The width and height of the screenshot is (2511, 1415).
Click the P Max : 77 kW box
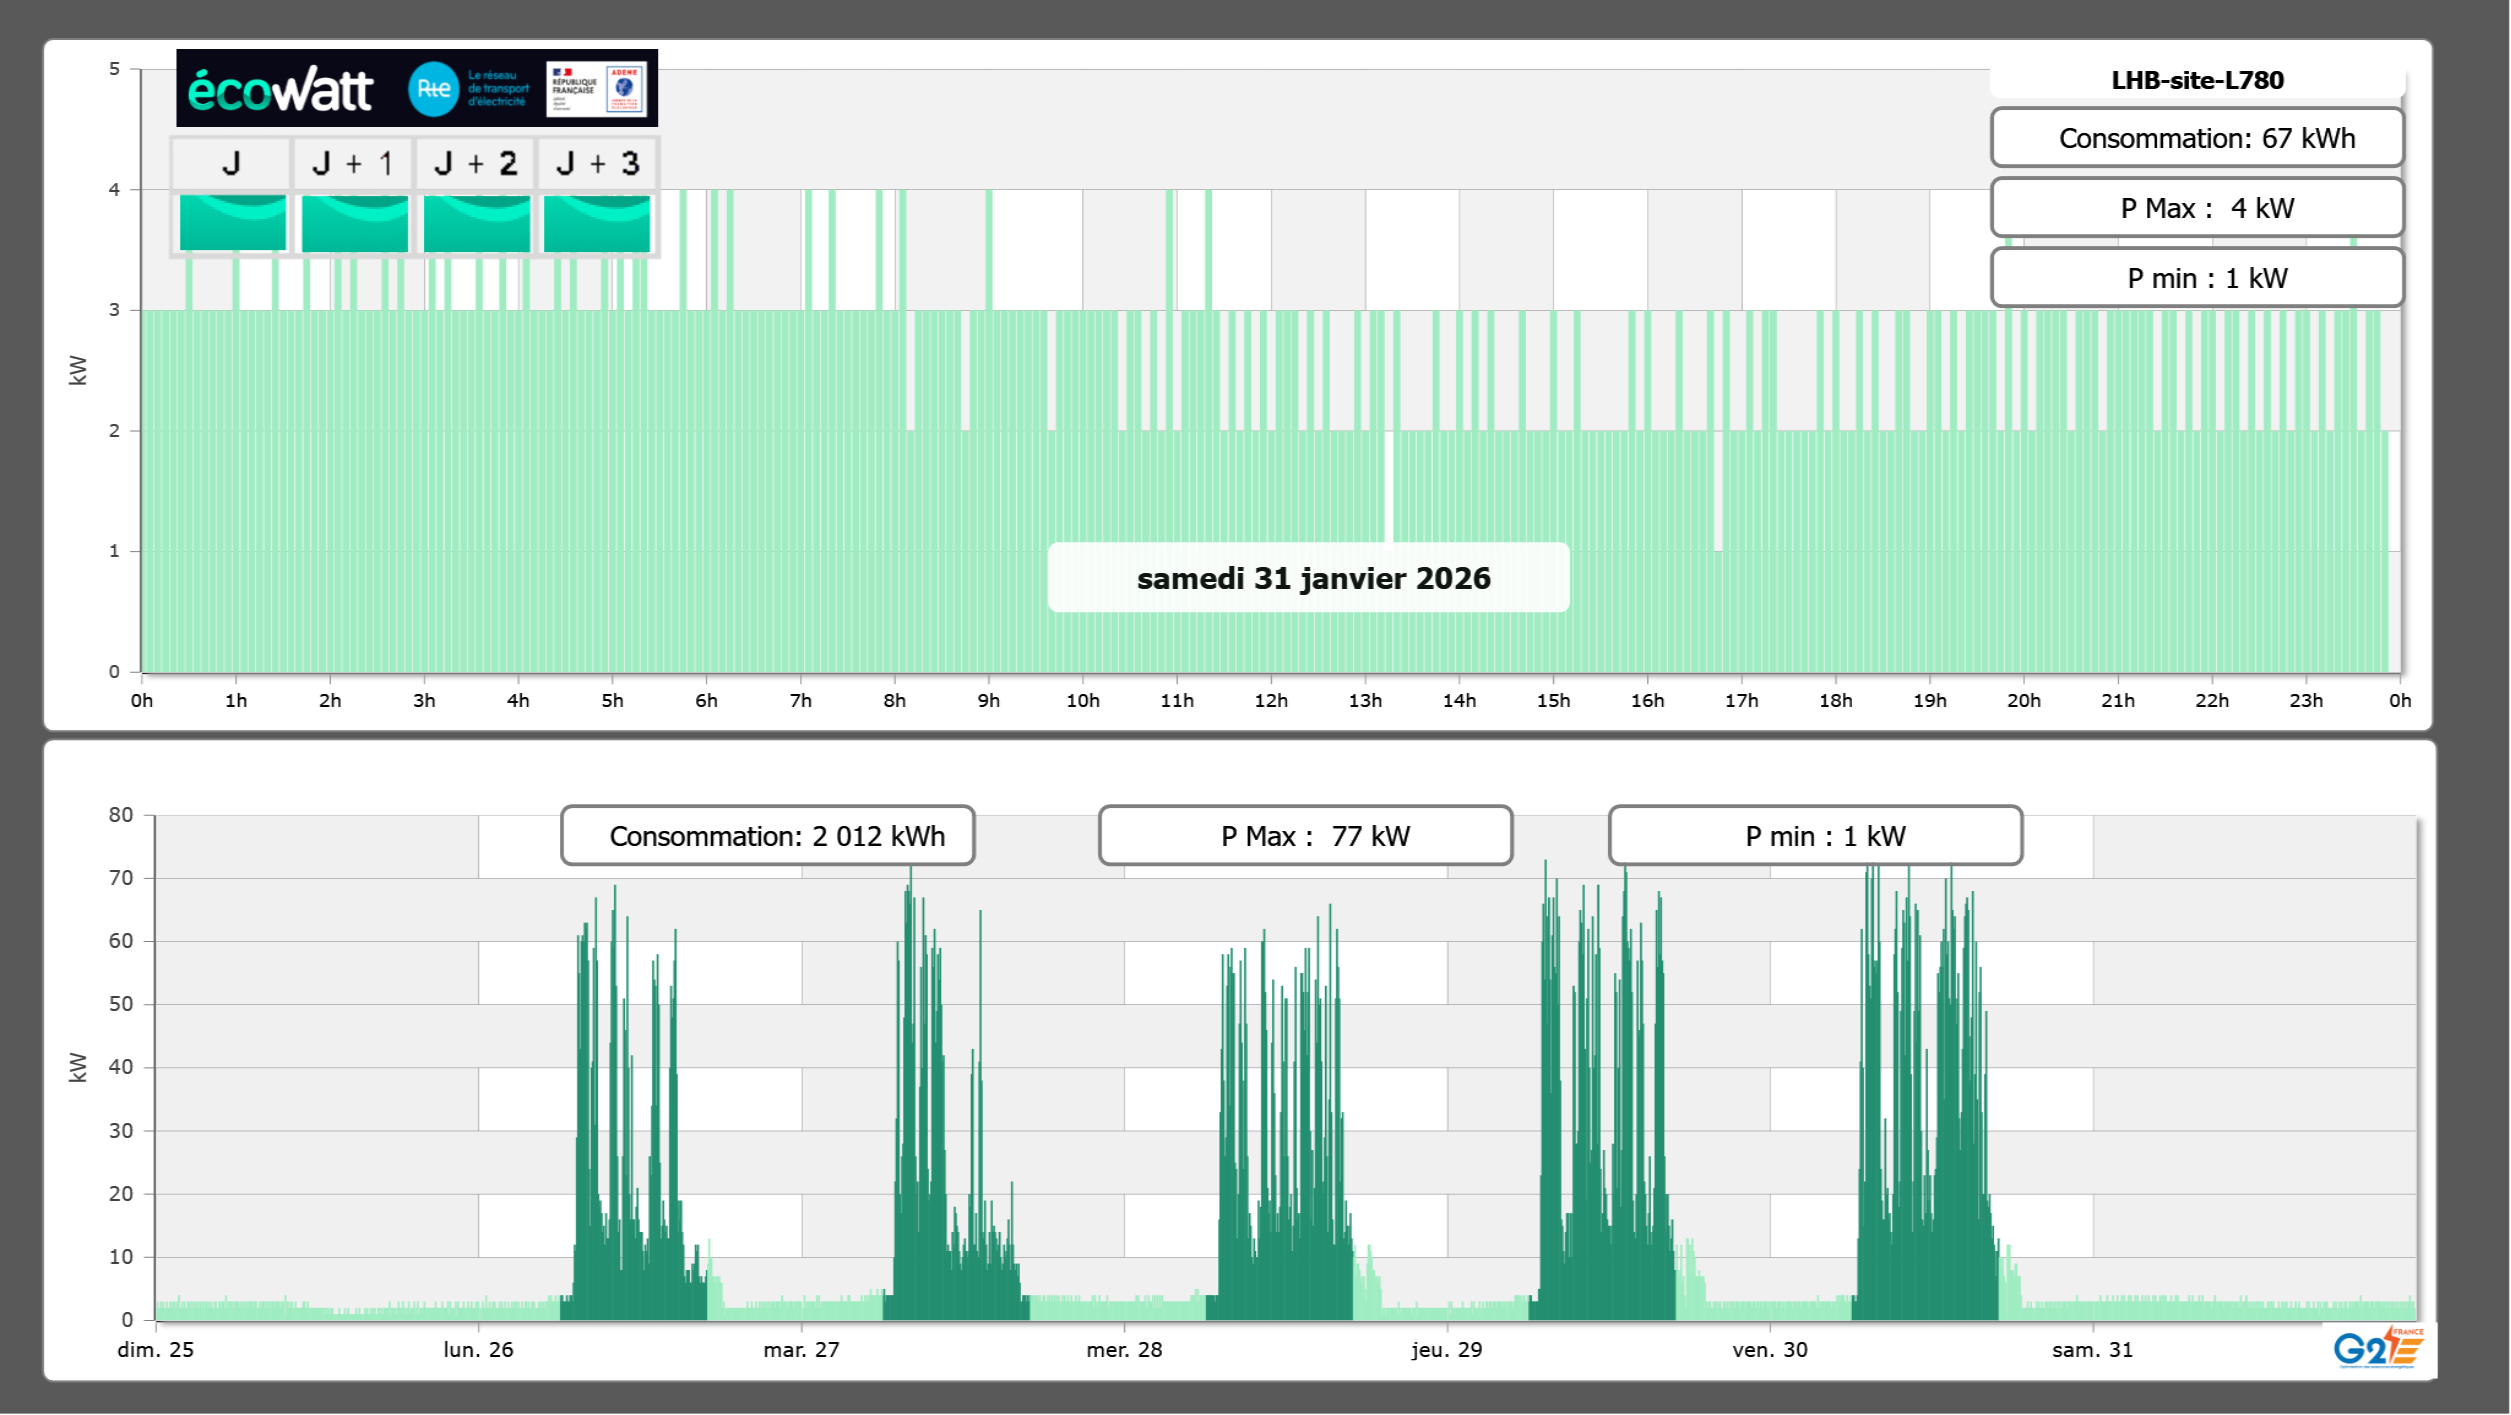coord(1305,836)
